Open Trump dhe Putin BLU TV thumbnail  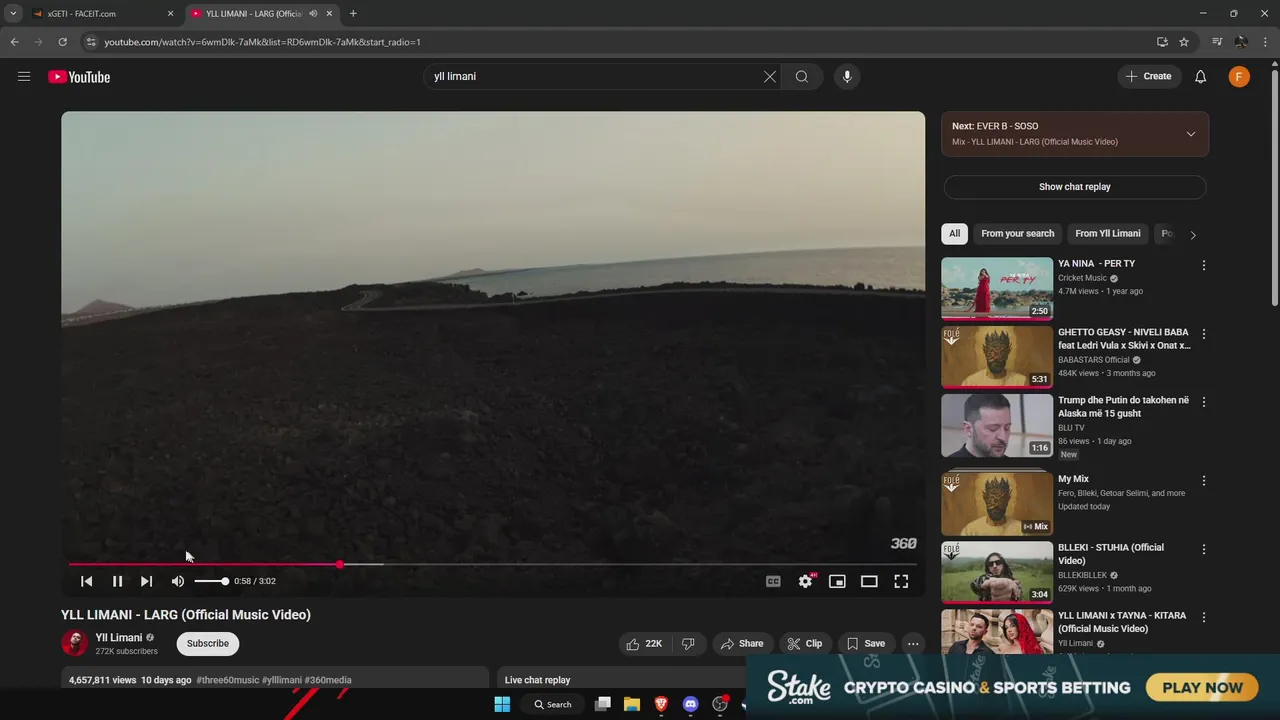[x=997, y=425]
